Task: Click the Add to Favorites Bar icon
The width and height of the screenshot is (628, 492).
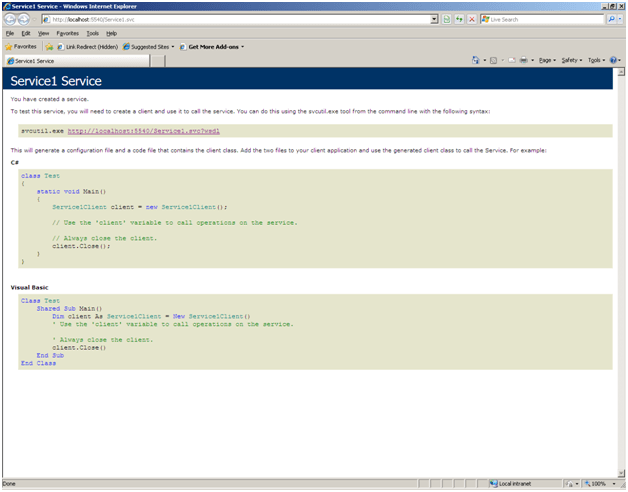Action: point(49,46)
